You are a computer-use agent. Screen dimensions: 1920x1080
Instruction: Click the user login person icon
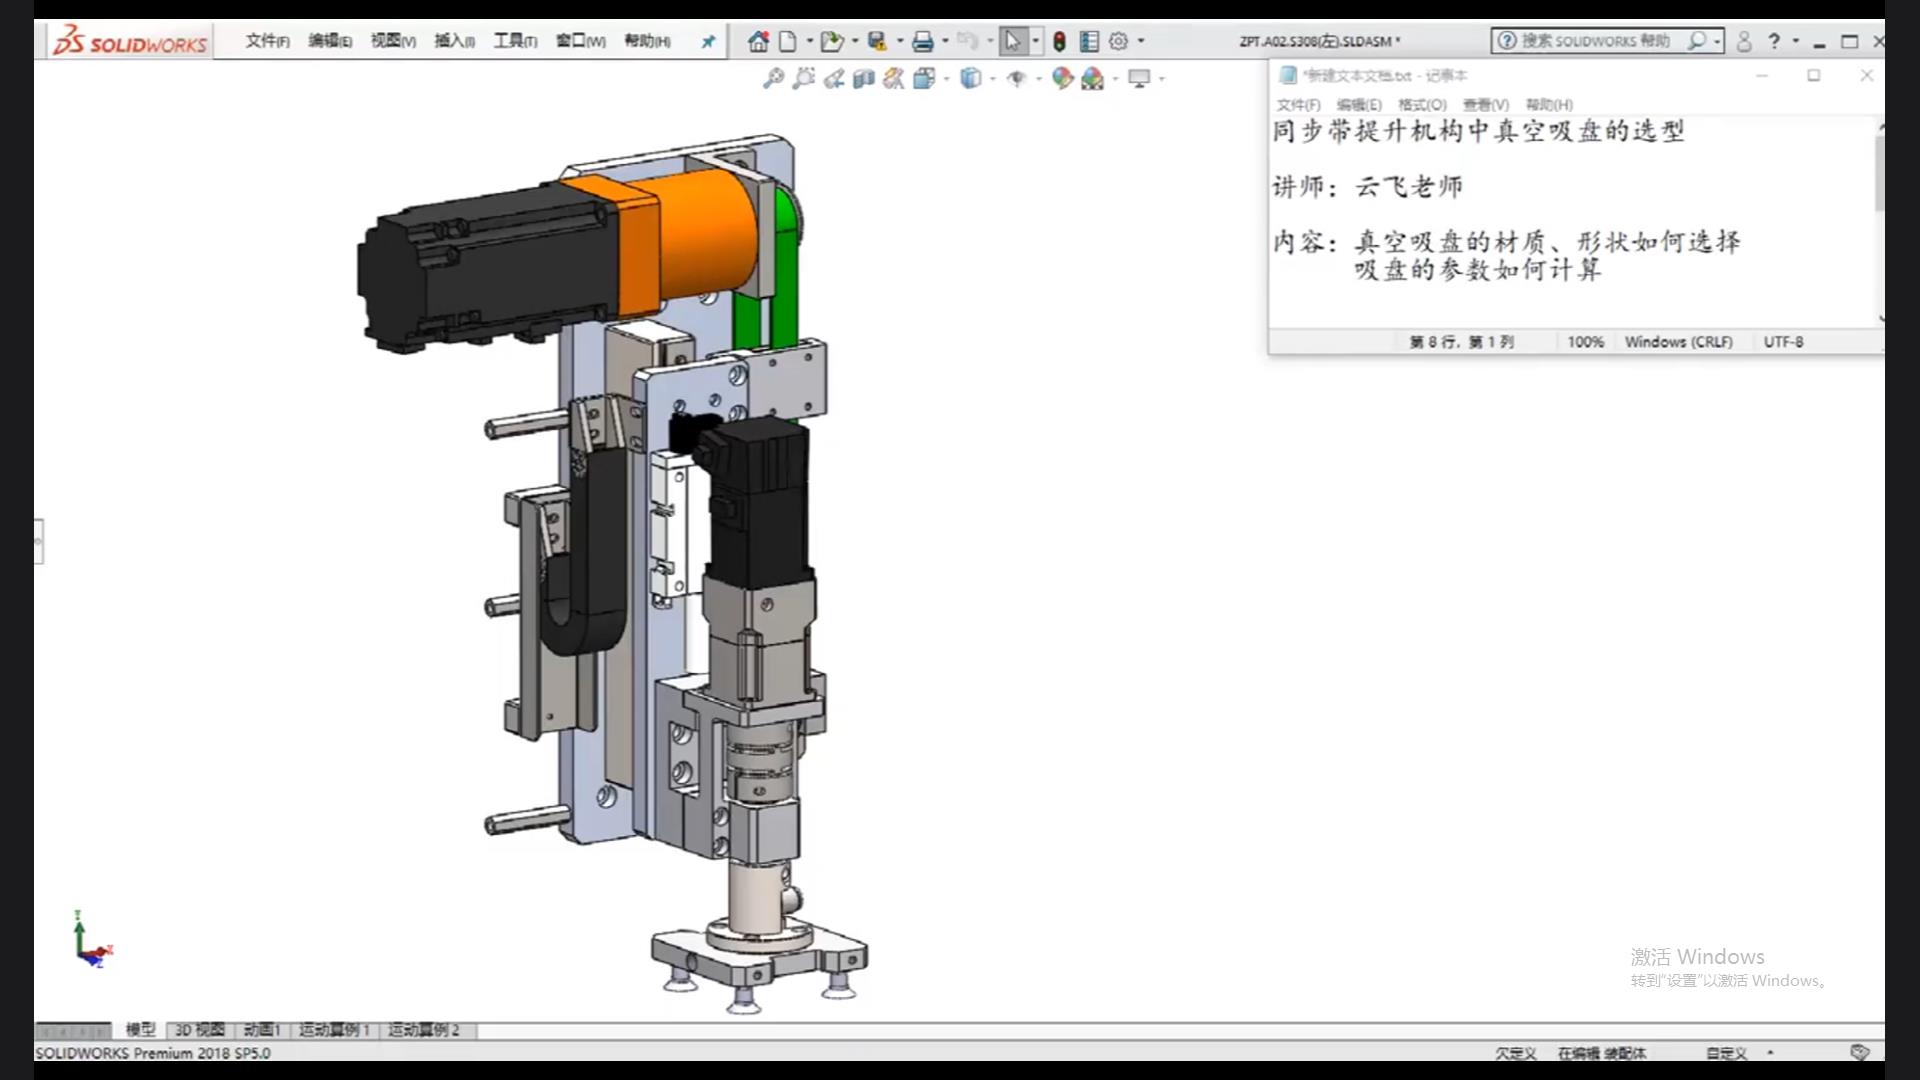point(1744,41)
